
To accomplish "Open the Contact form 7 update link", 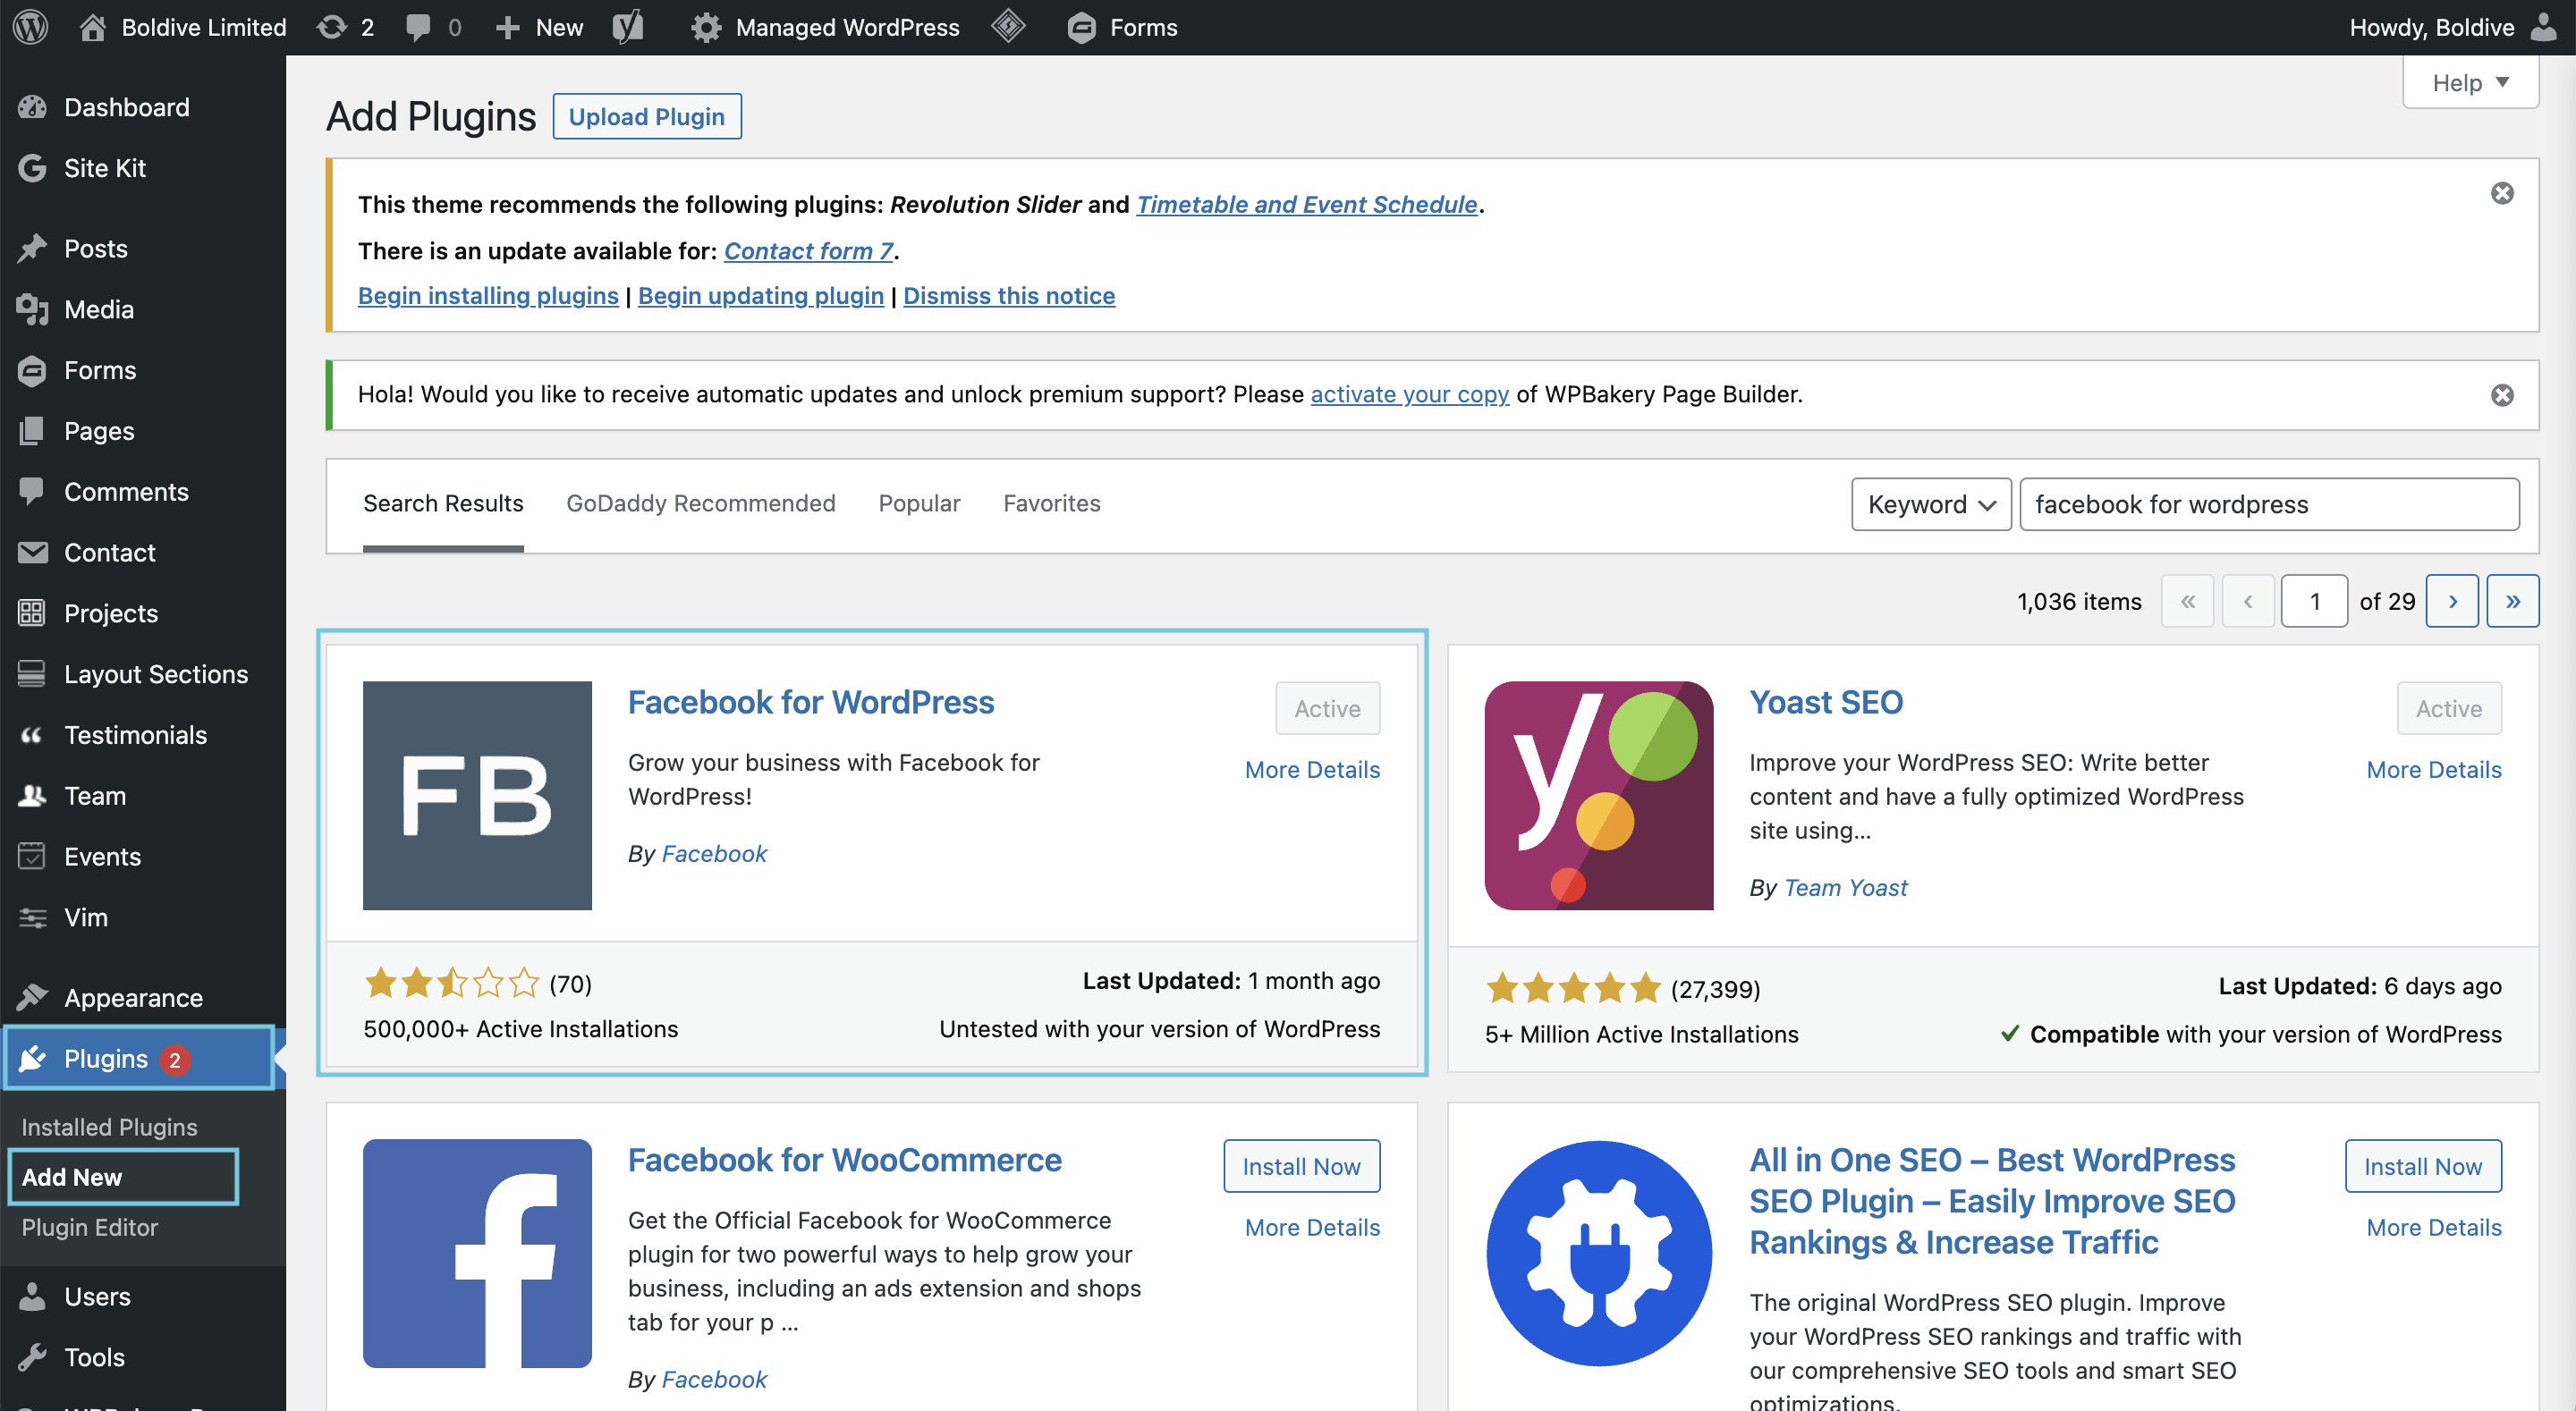I will 808,250.
